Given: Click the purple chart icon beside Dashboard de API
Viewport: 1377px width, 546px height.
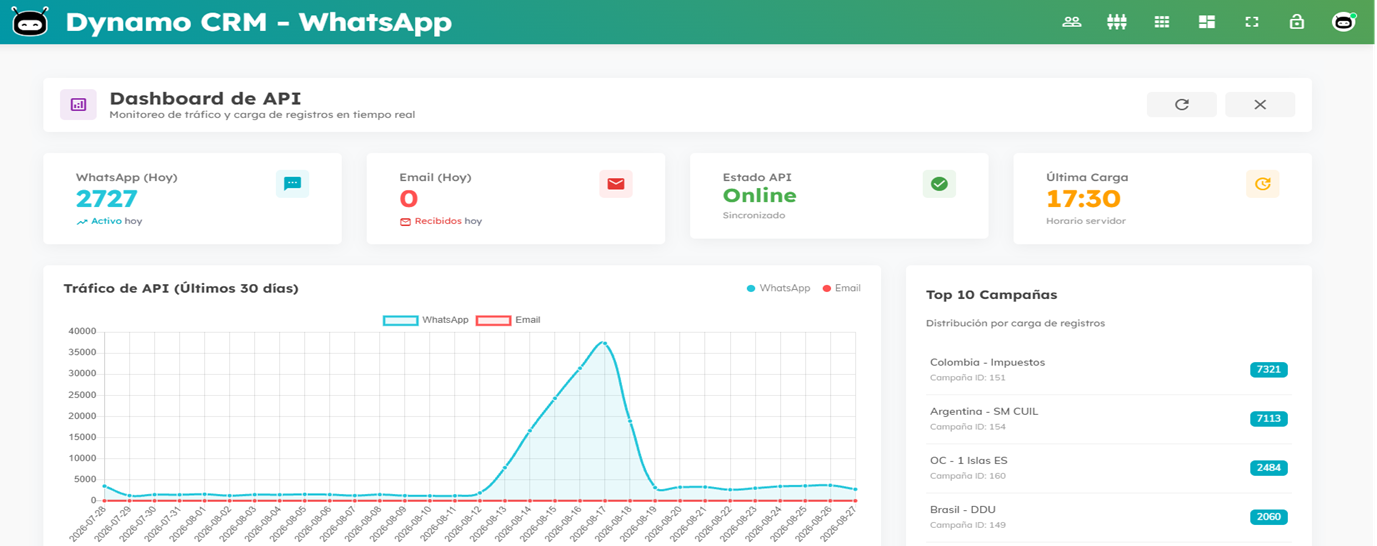Looking at the screenshot, I should click(78, 104).
